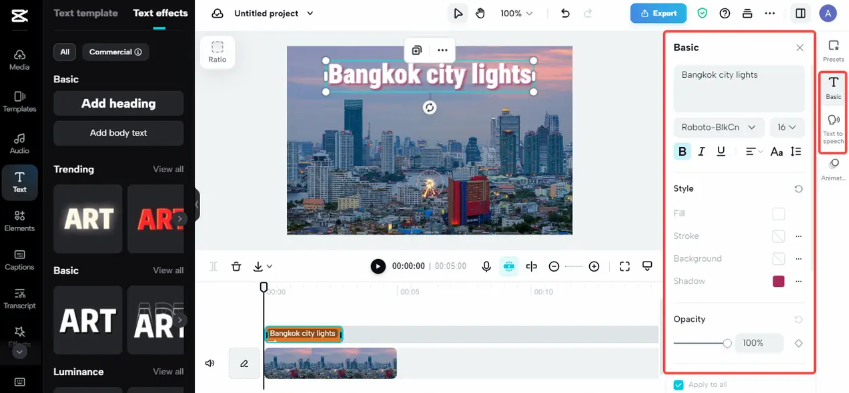
Task: Toggle the Apply to all checkbox
Action: pos(678,385)
